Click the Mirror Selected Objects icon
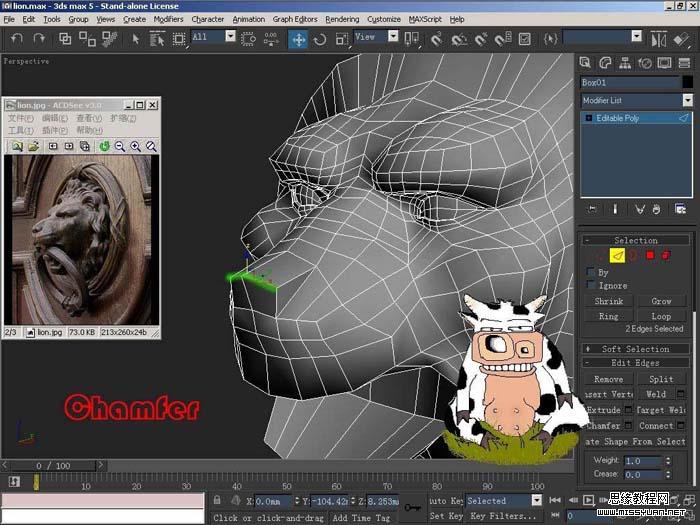Viewport: 700px width, 525px height. 658,39
